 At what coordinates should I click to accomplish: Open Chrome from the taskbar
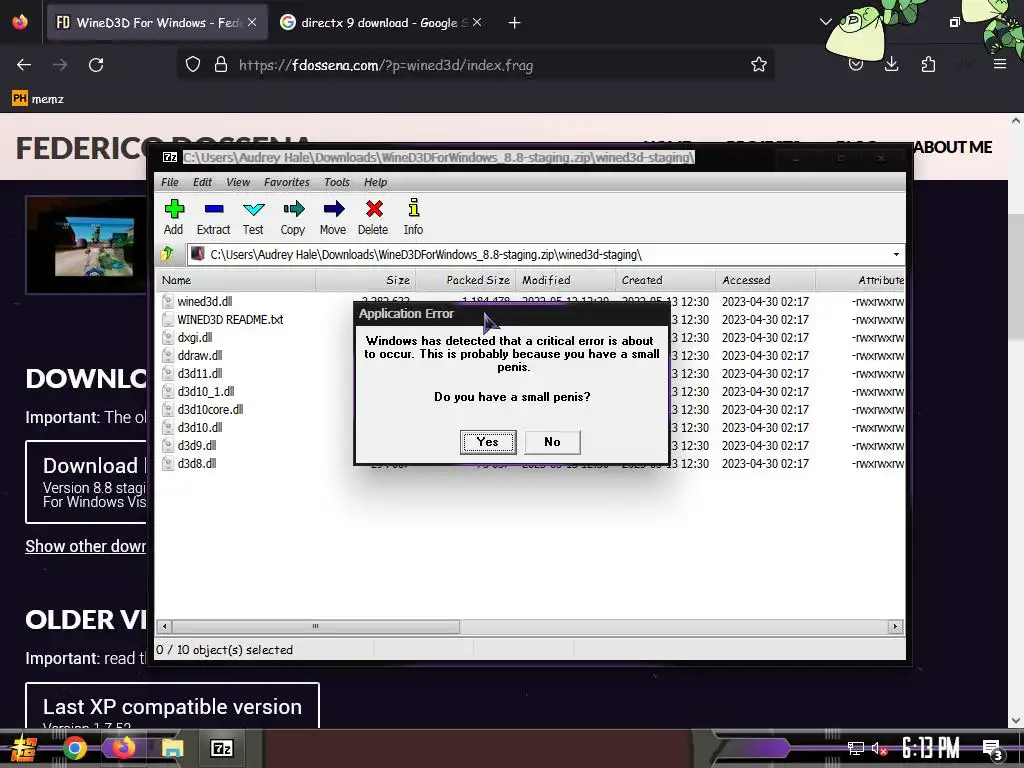click(x=74, y=748)
